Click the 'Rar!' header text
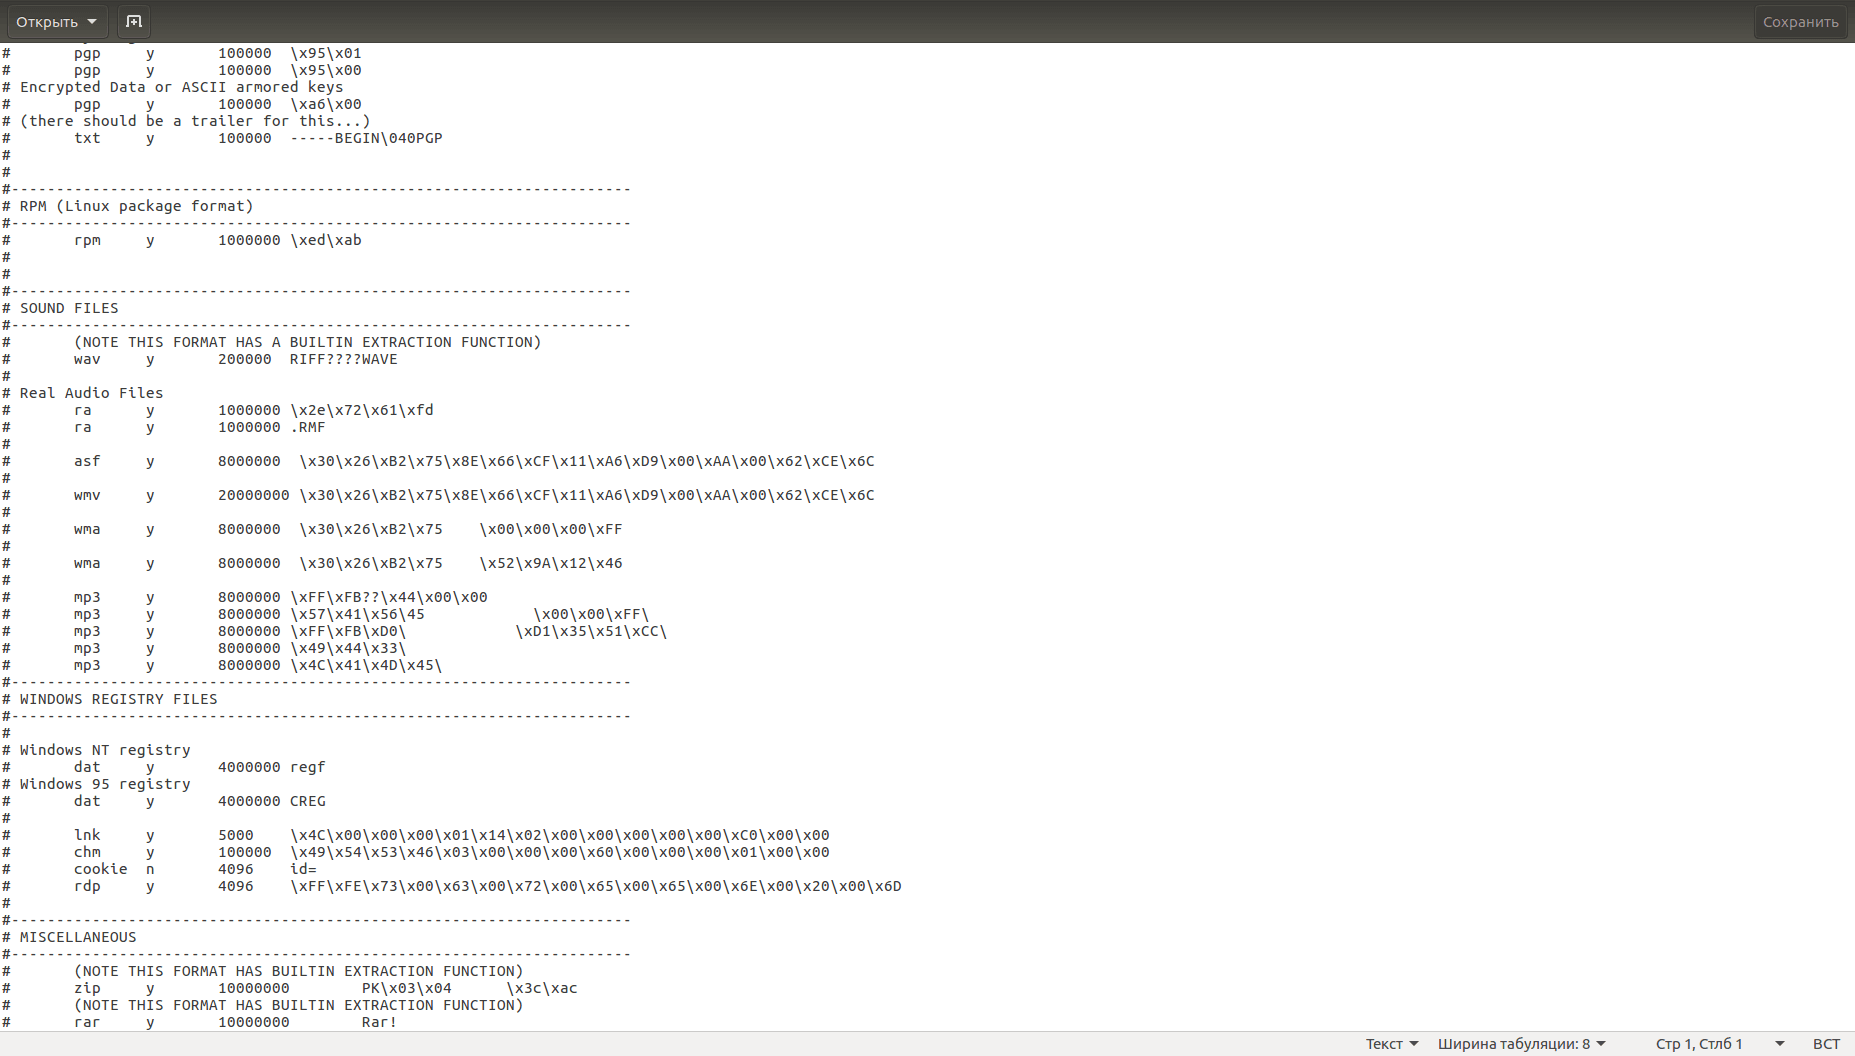 coord(380,1022)
